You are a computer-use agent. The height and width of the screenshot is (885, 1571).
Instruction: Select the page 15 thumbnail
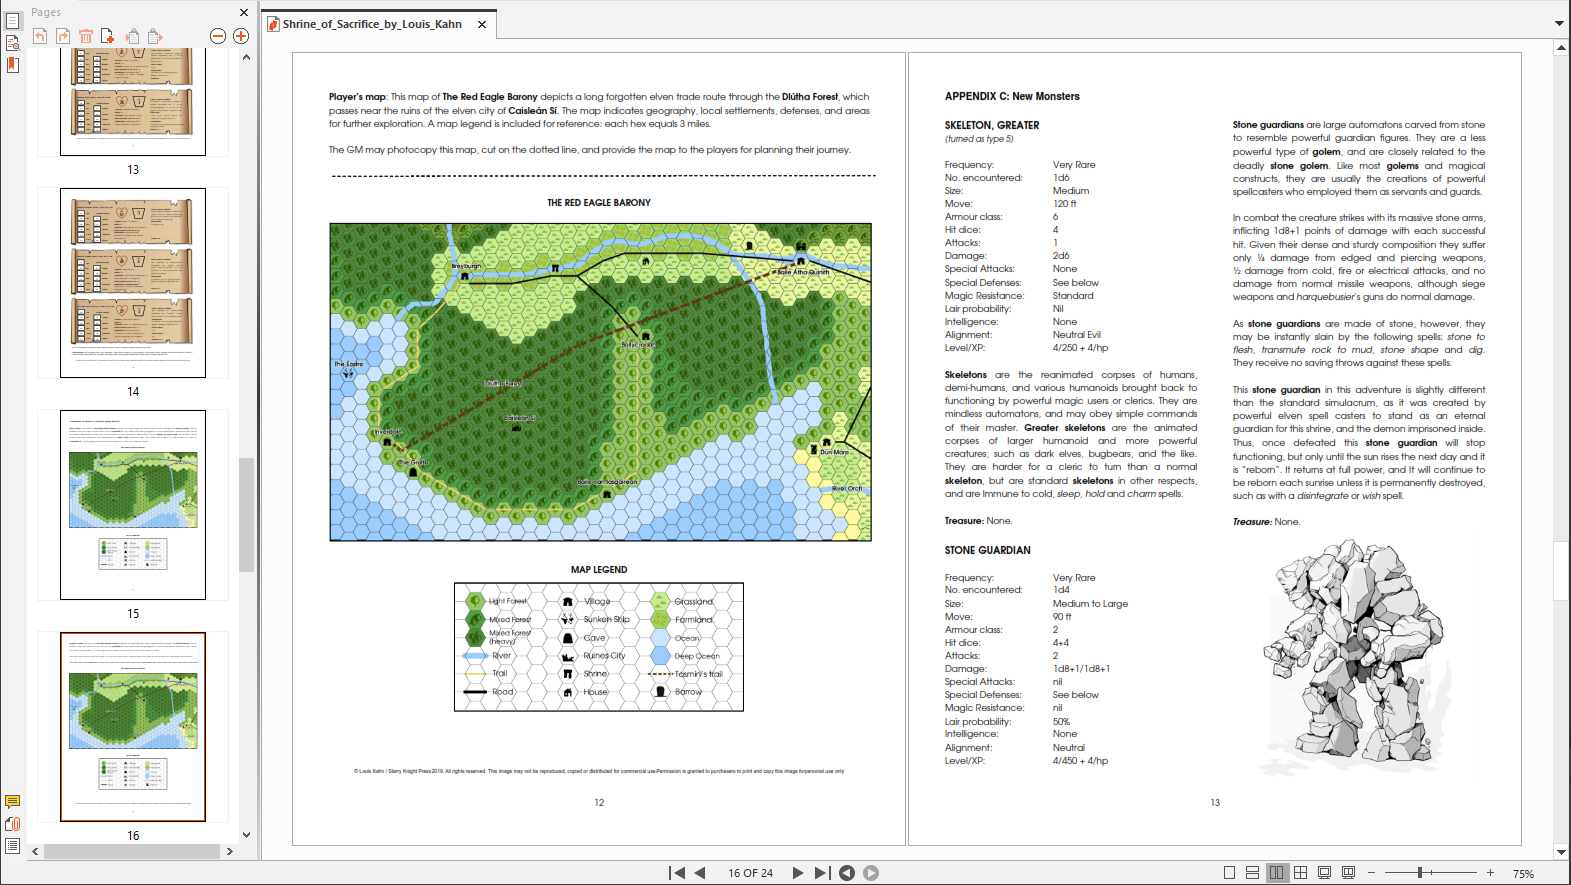pos(133,505)
